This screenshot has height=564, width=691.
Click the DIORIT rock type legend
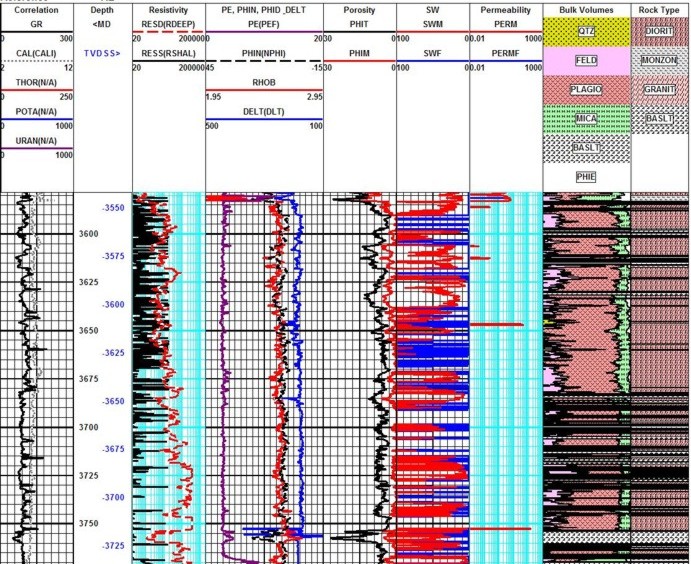point(660,31)
